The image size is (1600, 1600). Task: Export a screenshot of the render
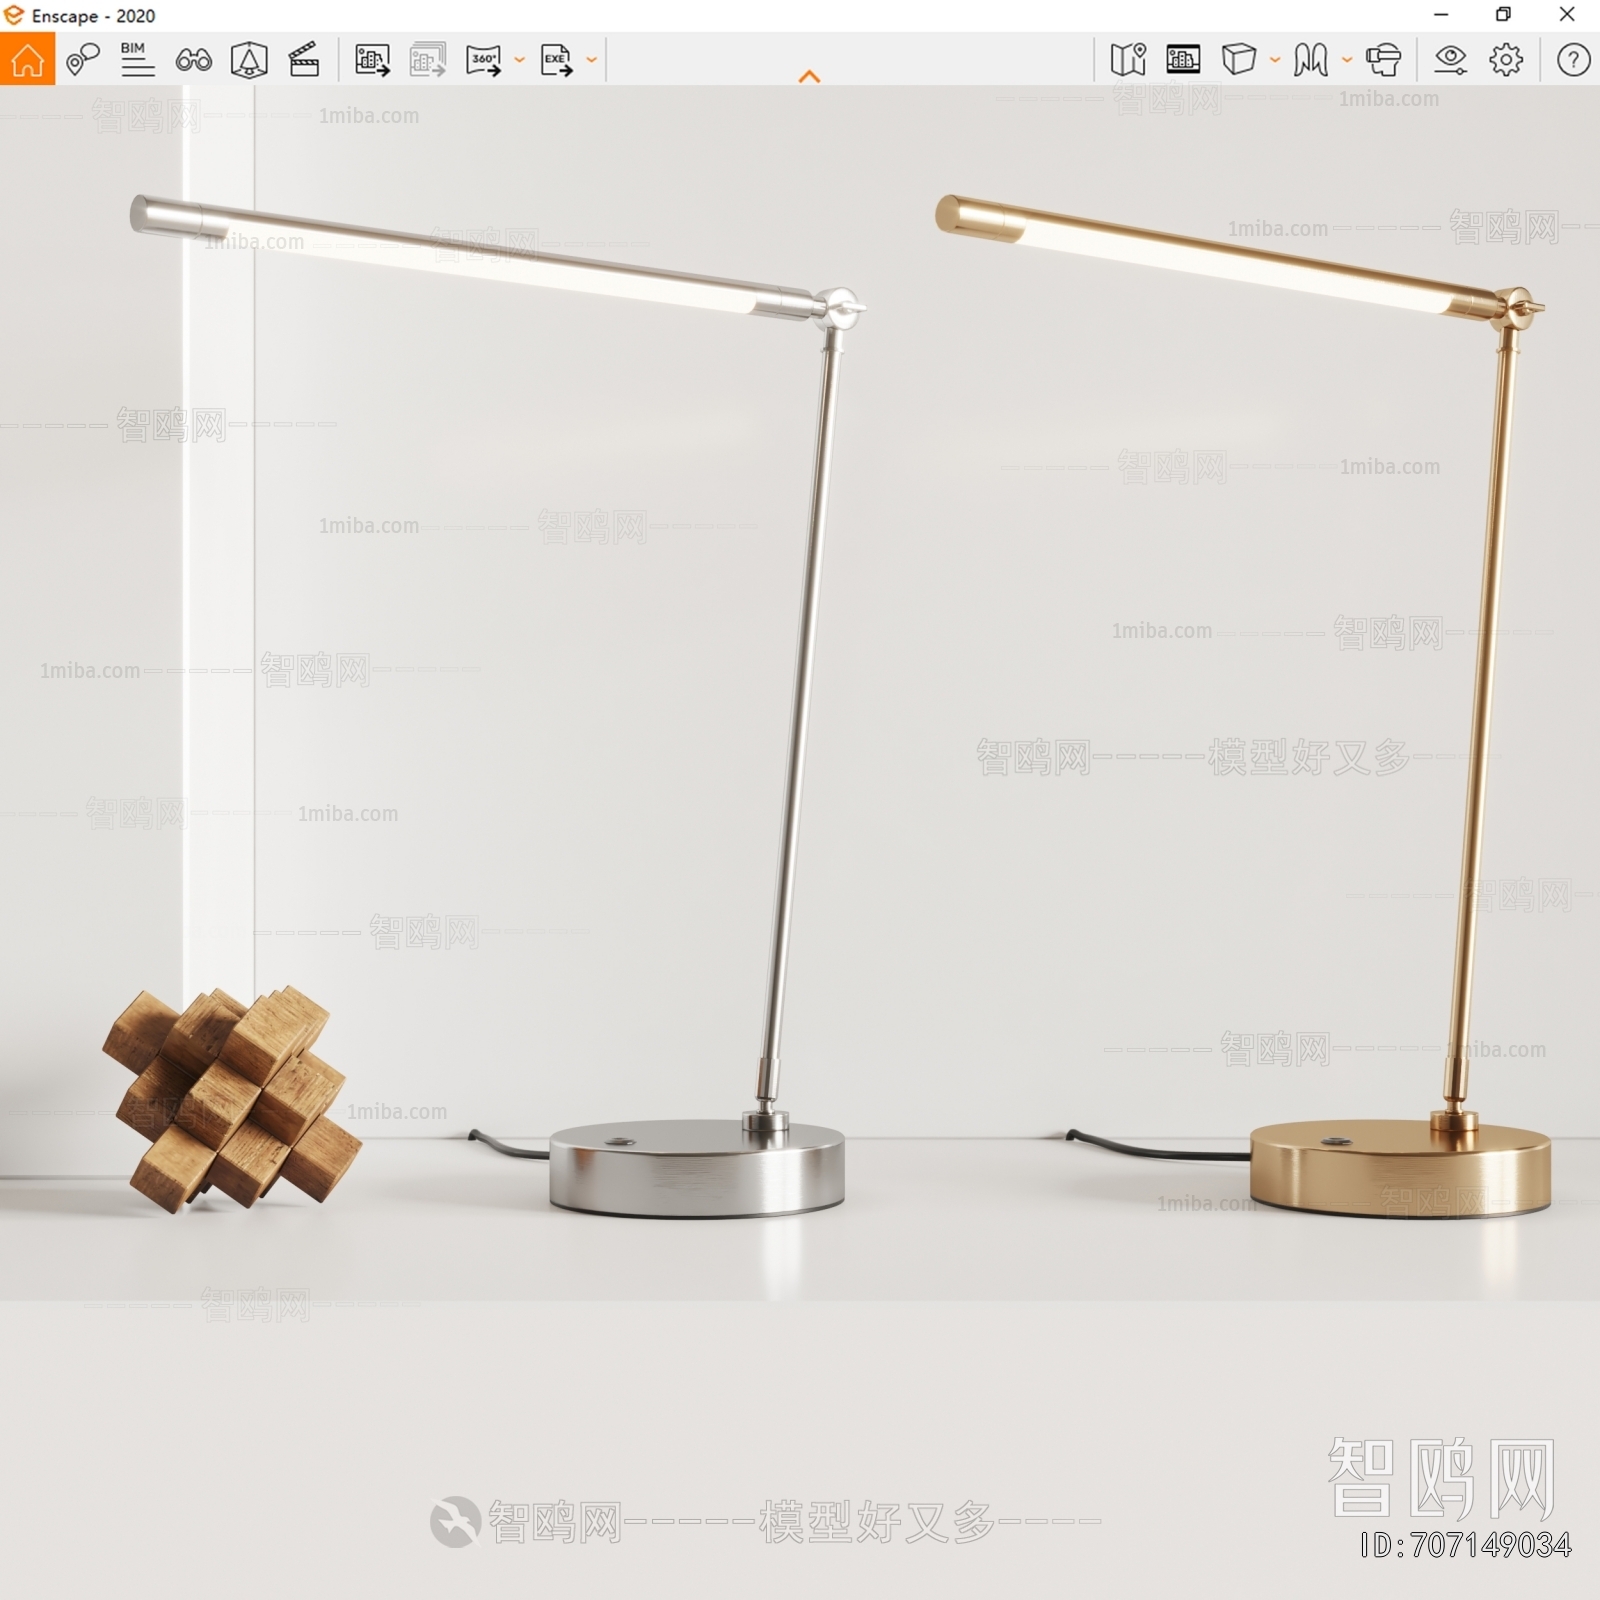(x=372, y=60)
